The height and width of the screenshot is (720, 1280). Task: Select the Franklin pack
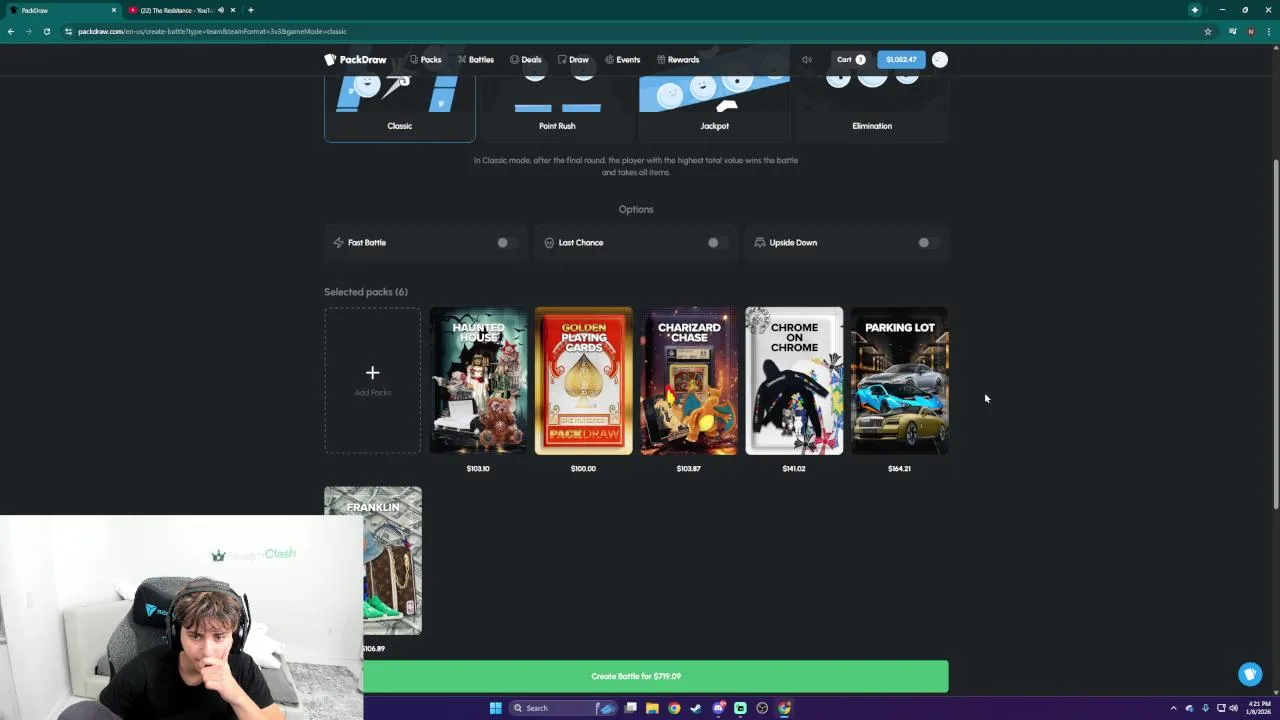(x=373, y=560)
